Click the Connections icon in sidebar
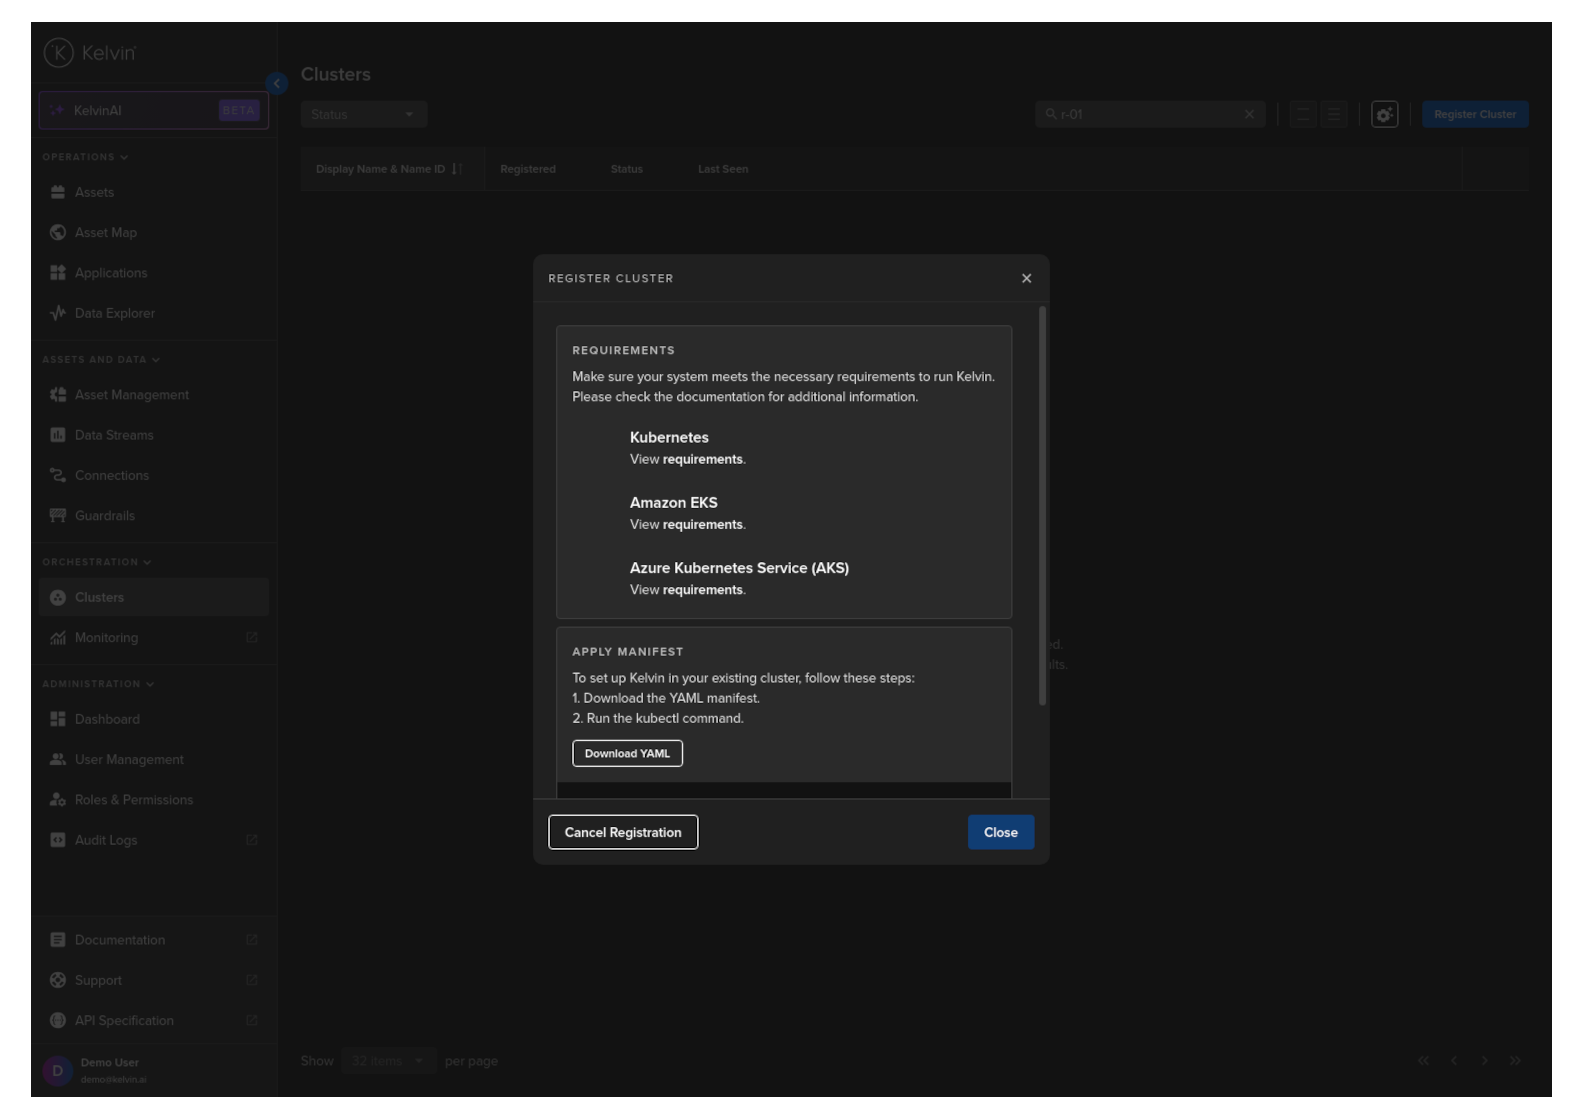This screenshot has width=1584, height=1120. pyautogui.click(x=58, y=476)
